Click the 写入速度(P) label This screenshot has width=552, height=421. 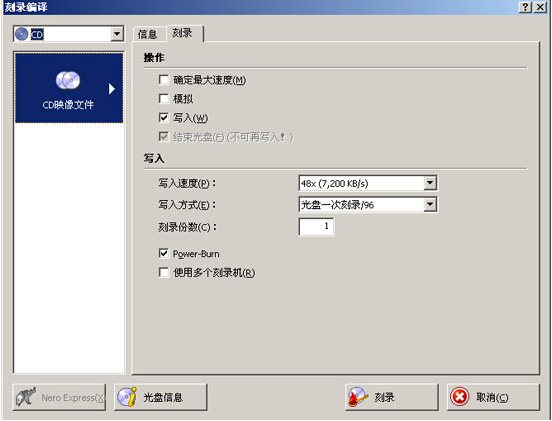[187, 183]
